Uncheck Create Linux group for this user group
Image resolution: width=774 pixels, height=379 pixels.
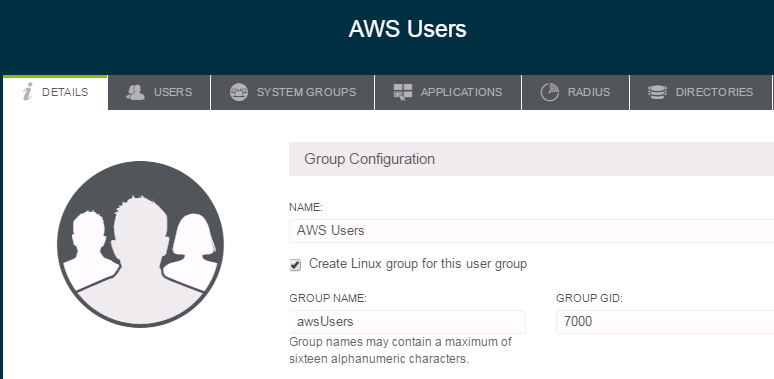[295, 265]
